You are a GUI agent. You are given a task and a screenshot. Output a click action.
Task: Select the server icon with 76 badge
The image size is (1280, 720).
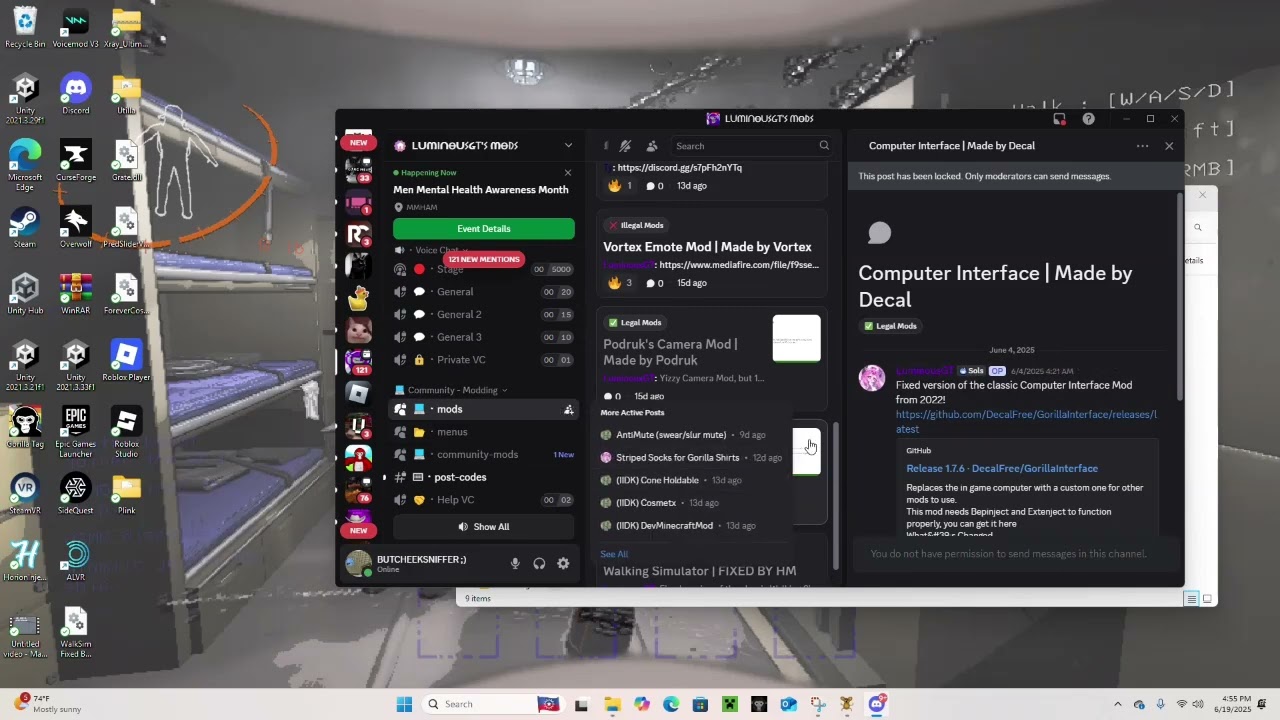click(x=358, y=489)
